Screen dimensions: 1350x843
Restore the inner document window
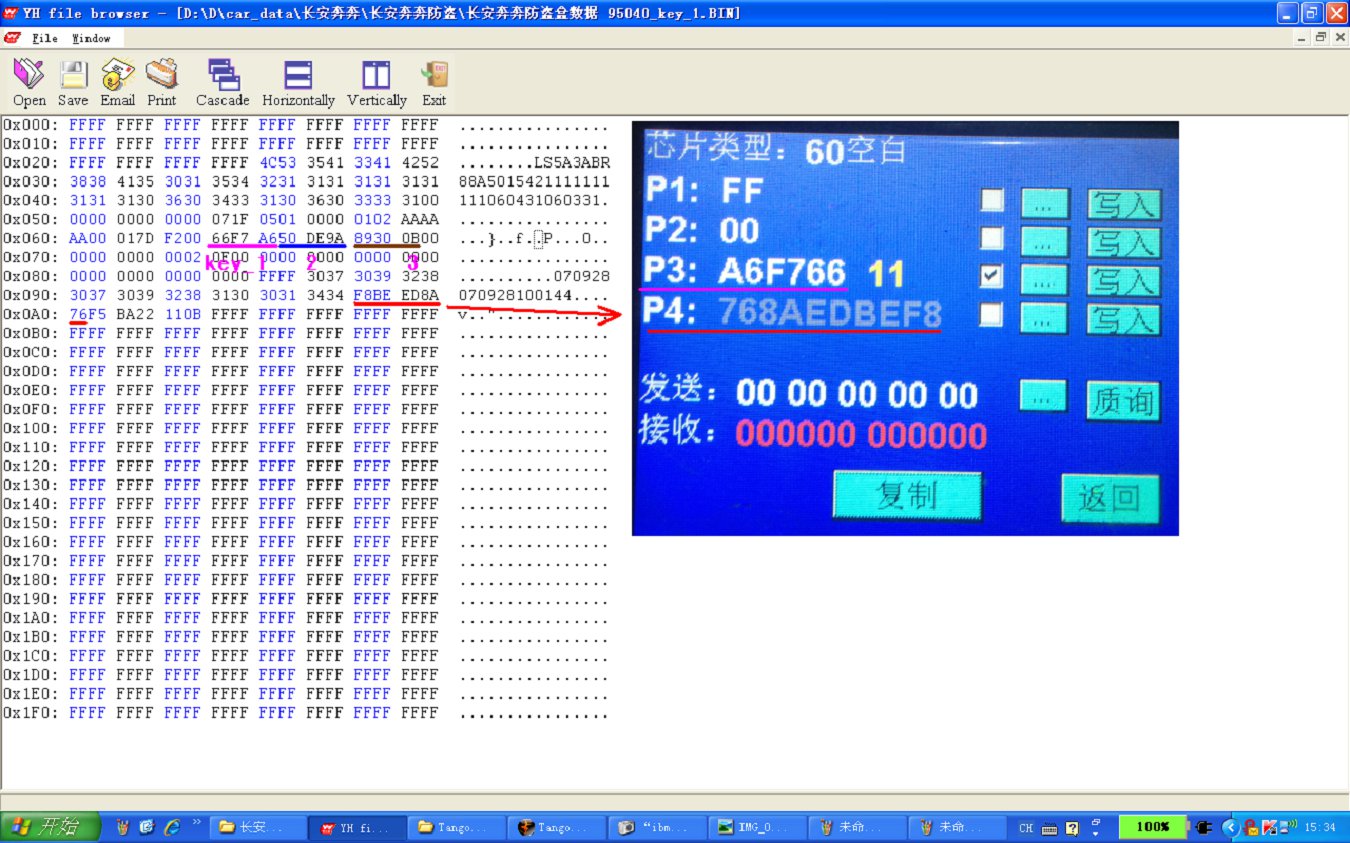pyautogui.click(x=1321, y=37)
